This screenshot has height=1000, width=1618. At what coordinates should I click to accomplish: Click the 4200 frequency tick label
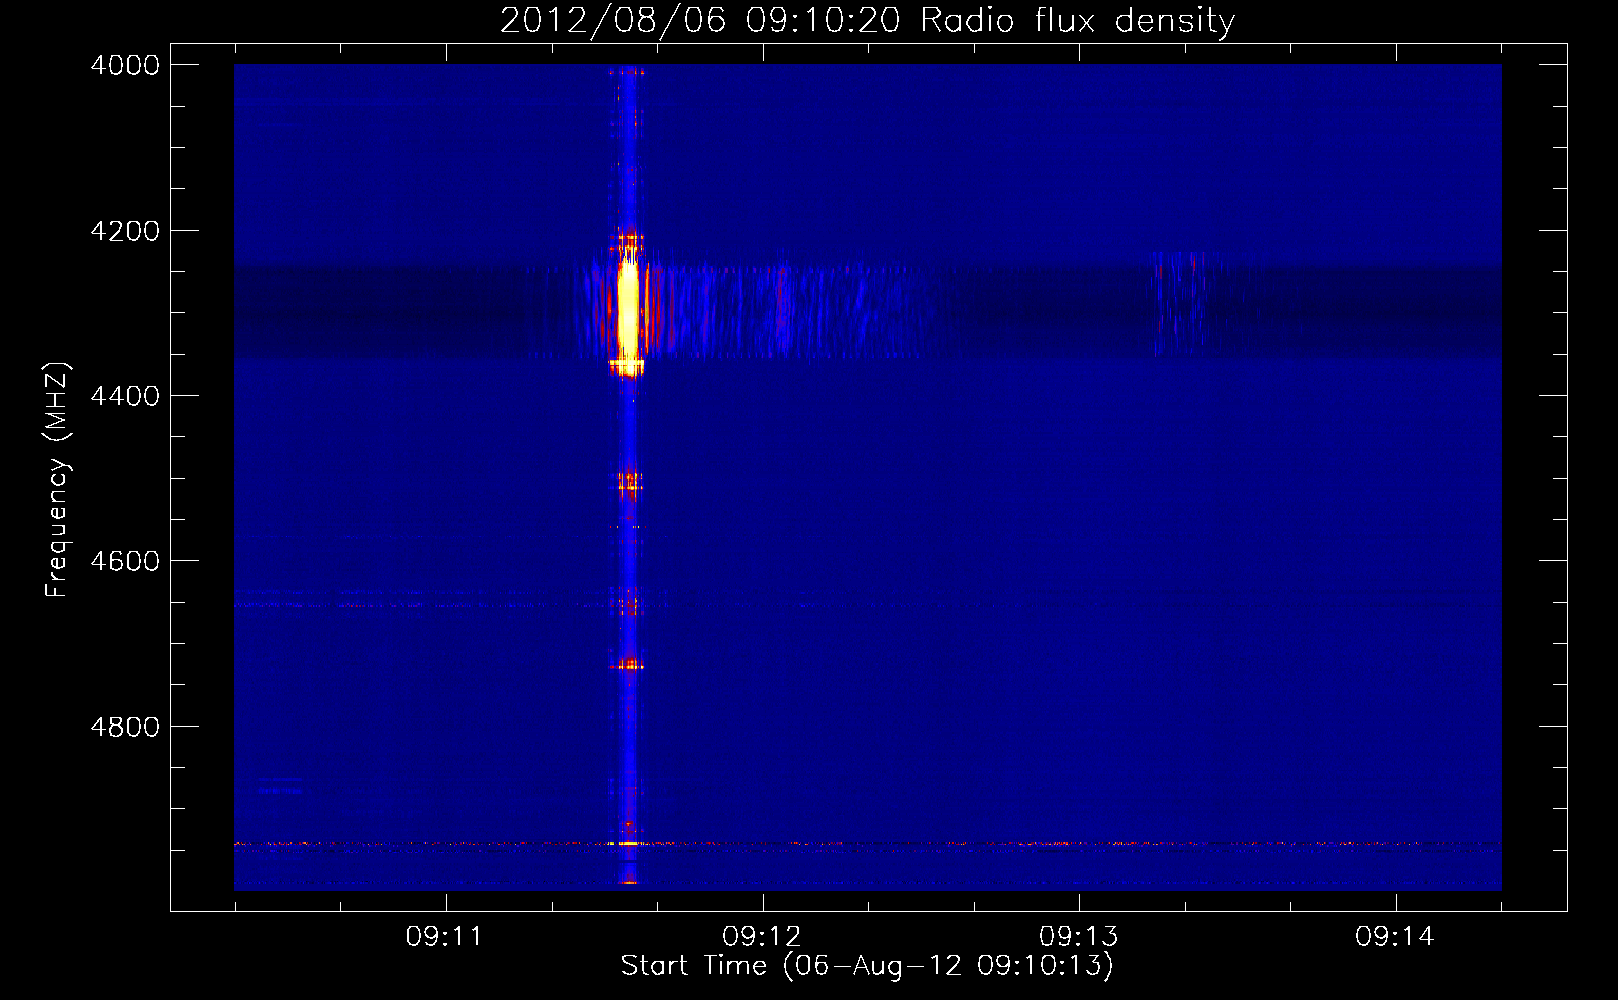[125, 231]
